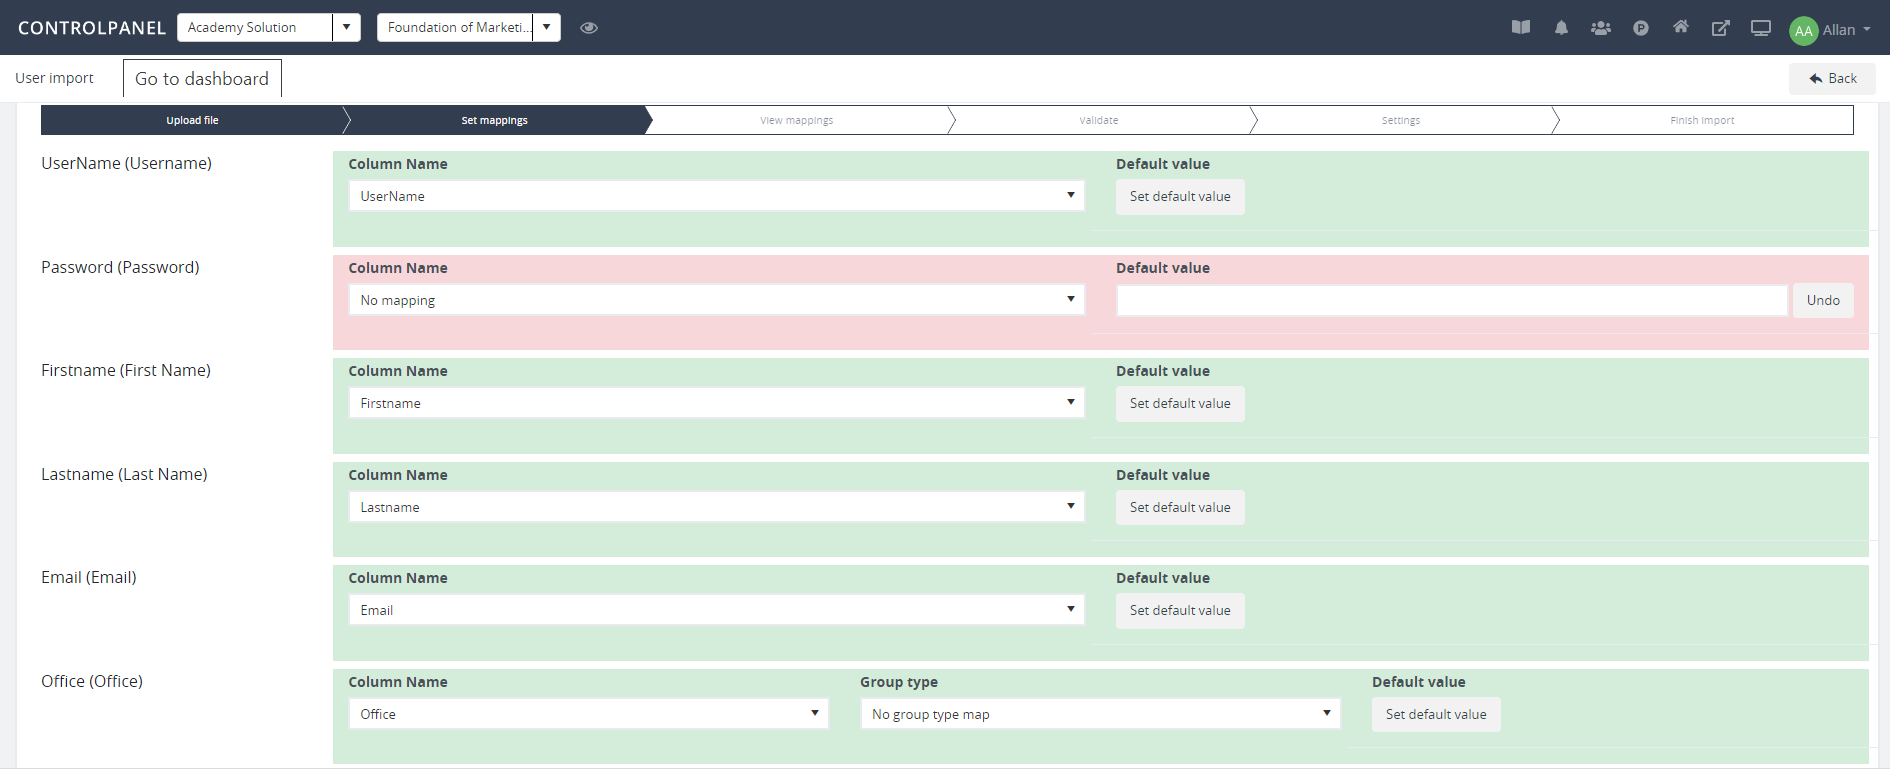Focus the Password default value field
This screenshot has height=769, width=1890.
(1452, 300)
